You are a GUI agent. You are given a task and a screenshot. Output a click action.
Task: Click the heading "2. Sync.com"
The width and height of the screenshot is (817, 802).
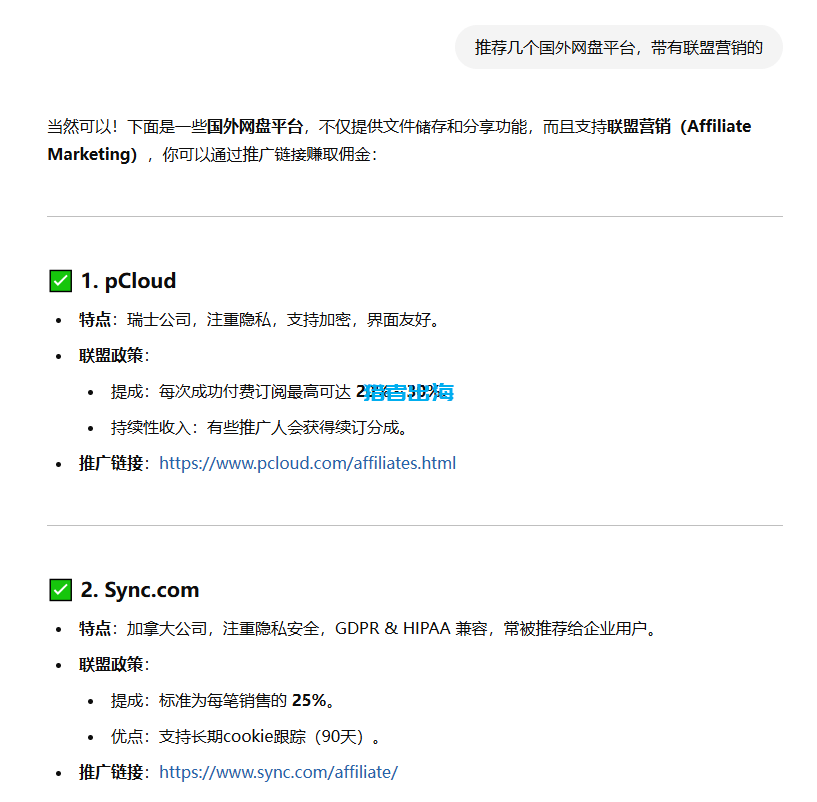pyautogui.click(x=140, y=590)
